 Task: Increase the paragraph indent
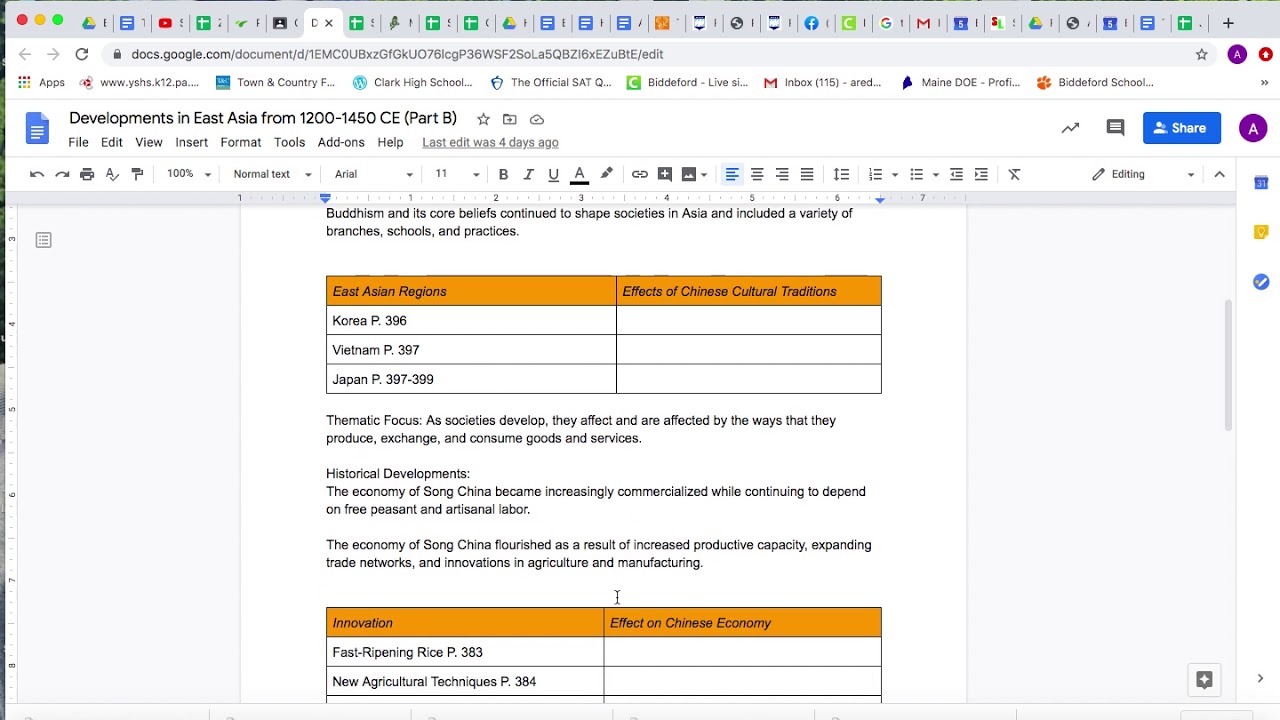pyautogui.click(x=981, y=174)
